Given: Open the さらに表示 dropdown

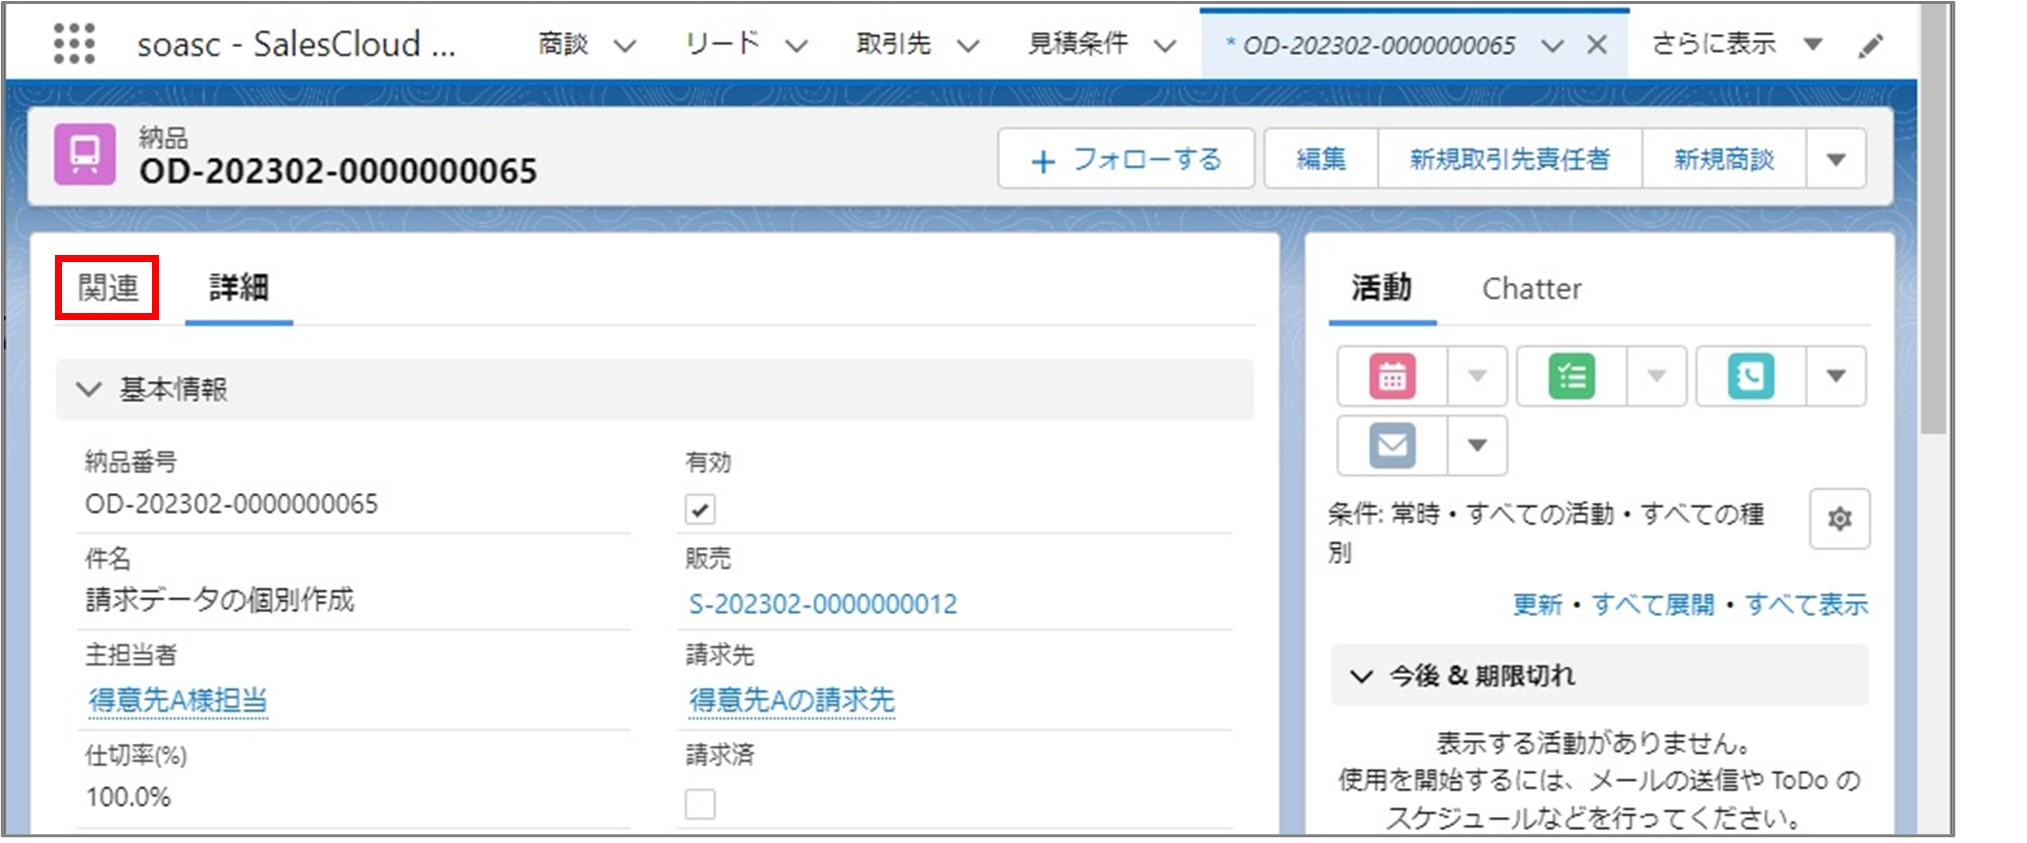Looking at the screenshot, I should point(1737,44).
